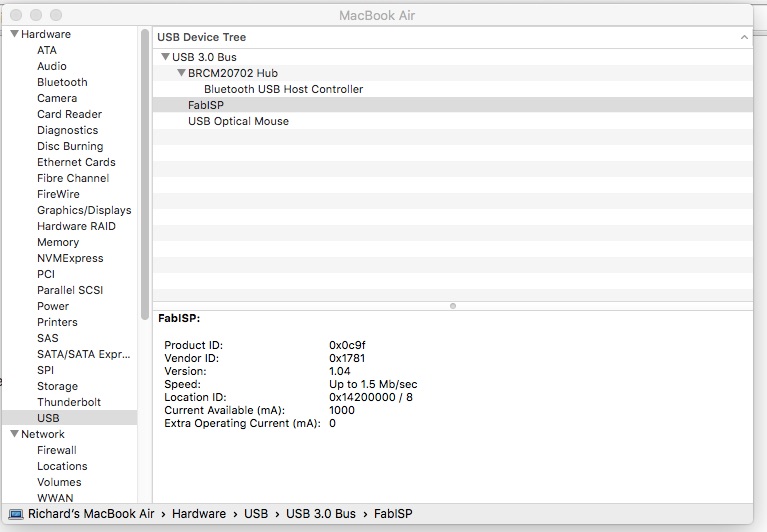Toggle sort chevron in USB Device Tree header
Screen dimensions: 767x532
[x=744, y=37]
